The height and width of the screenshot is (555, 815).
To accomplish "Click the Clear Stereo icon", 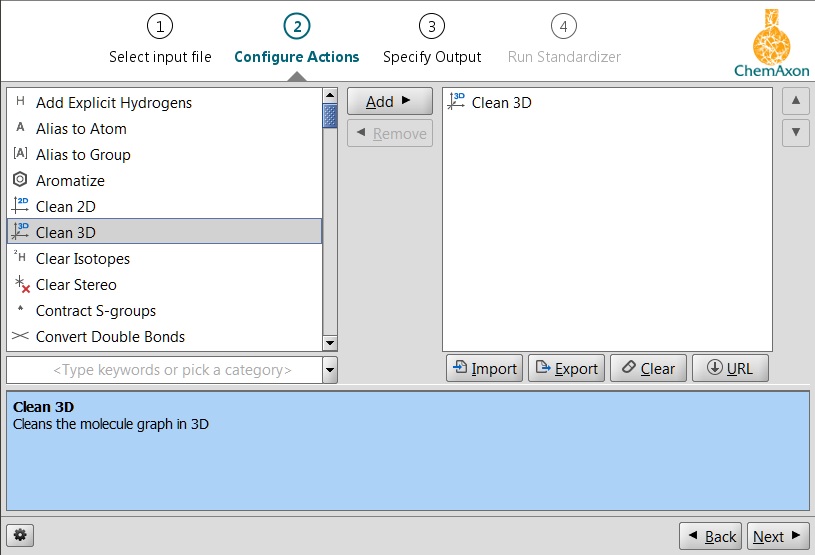I will click(20, 284).
